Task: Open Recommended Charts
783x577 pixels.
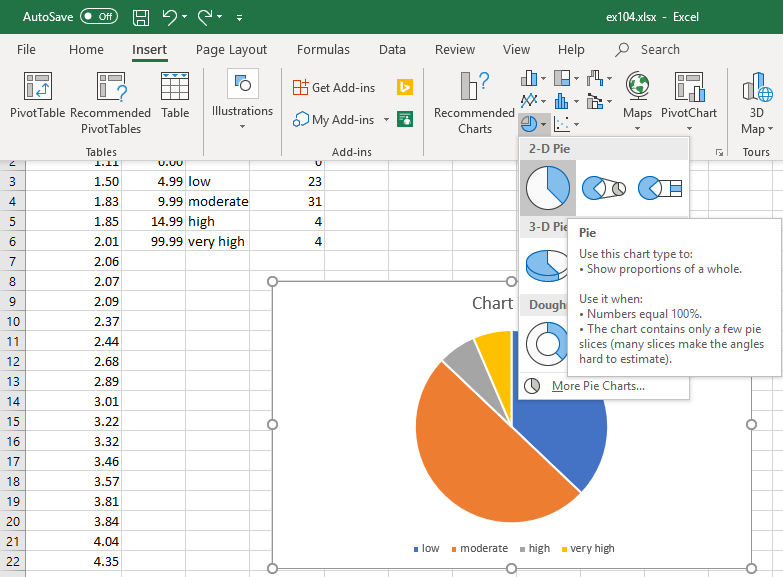Action: click(x=474, y=102)
